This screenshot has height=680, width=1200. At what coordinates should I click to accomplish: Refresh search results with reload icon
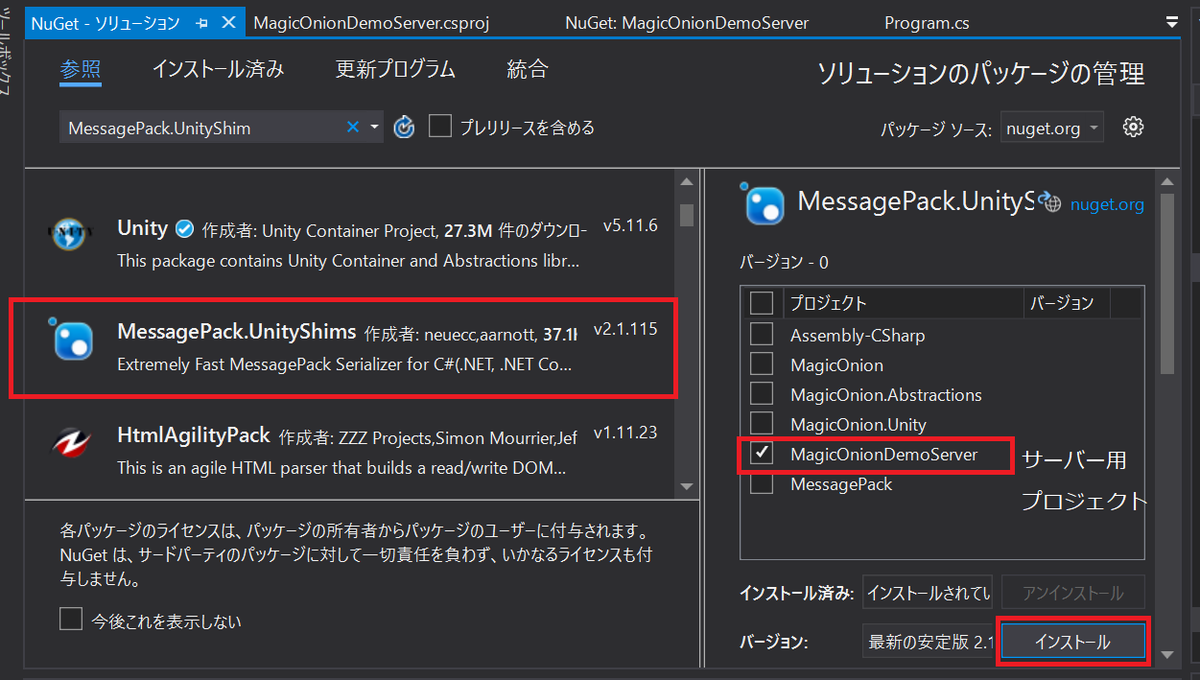[404, 127]
